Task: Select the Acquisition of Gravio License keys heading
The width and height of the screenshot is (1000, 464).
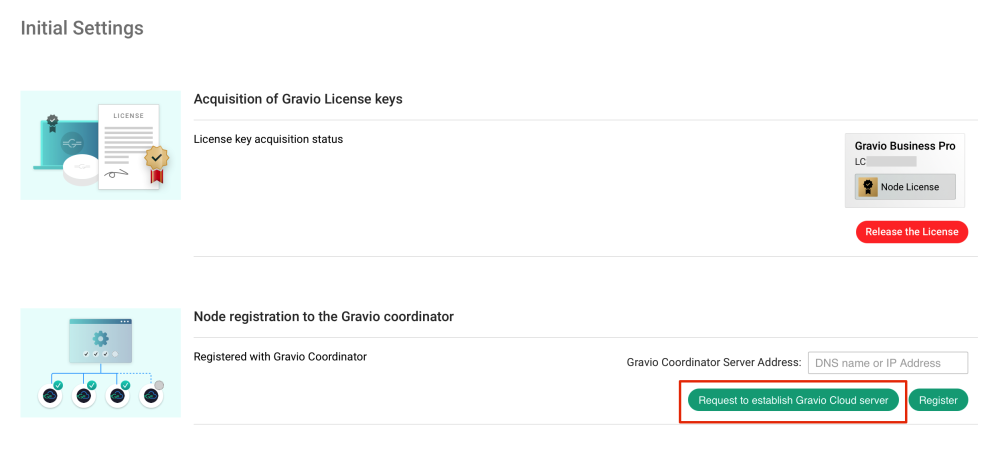Action: click(298, 99)
